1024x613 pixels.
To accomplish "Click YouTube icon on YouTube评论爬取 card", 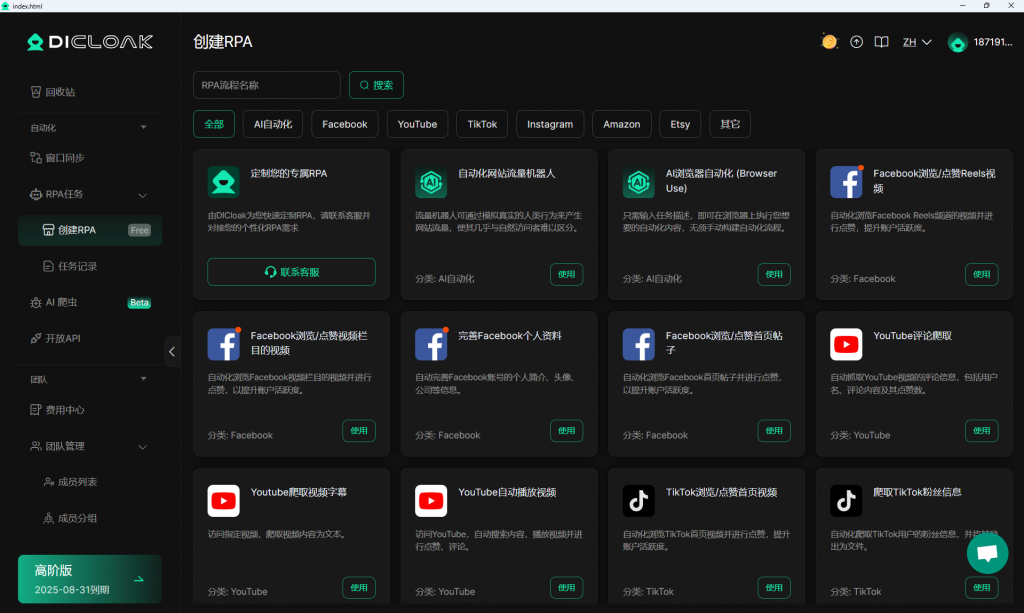I will [846, 344].
